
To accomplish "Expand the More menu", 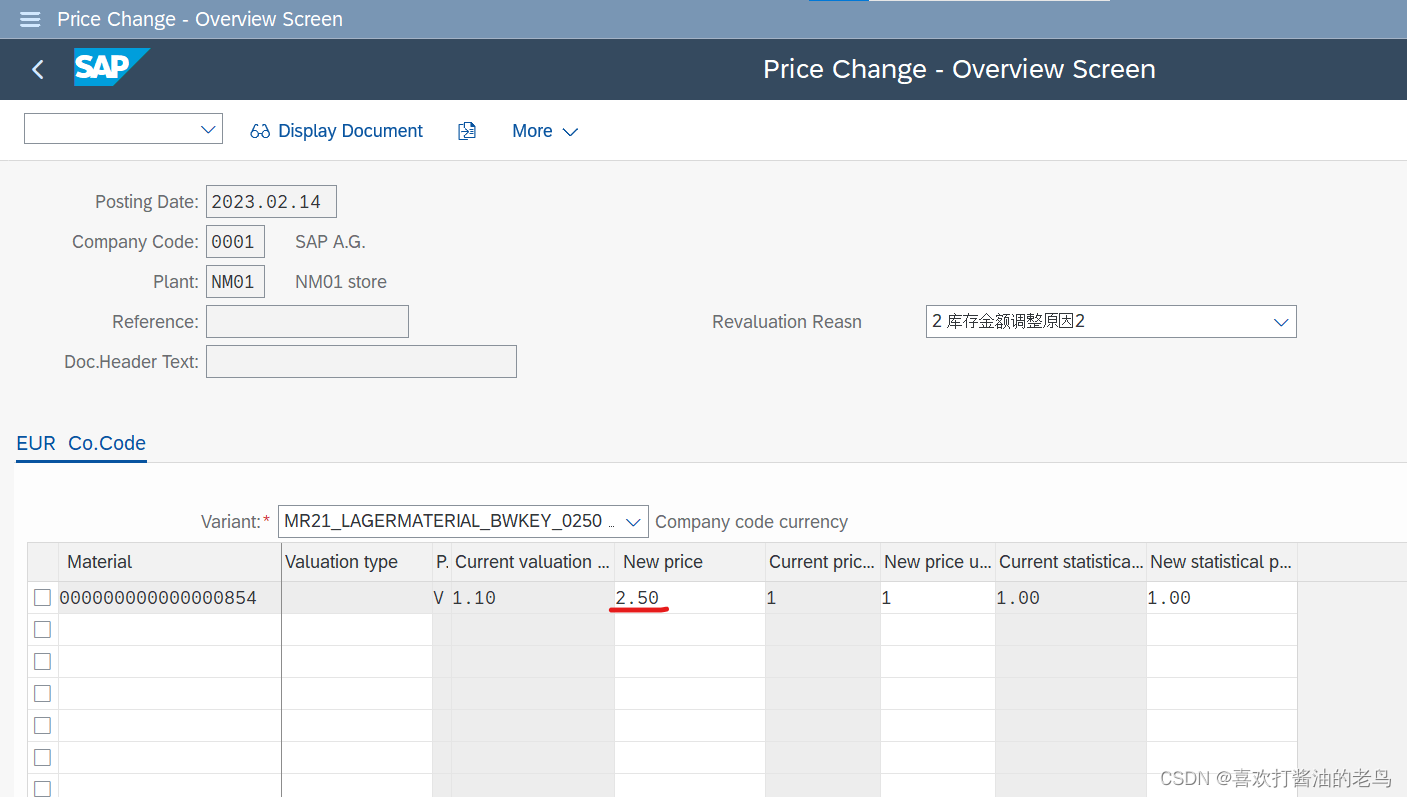I will (x=544, y=130).
